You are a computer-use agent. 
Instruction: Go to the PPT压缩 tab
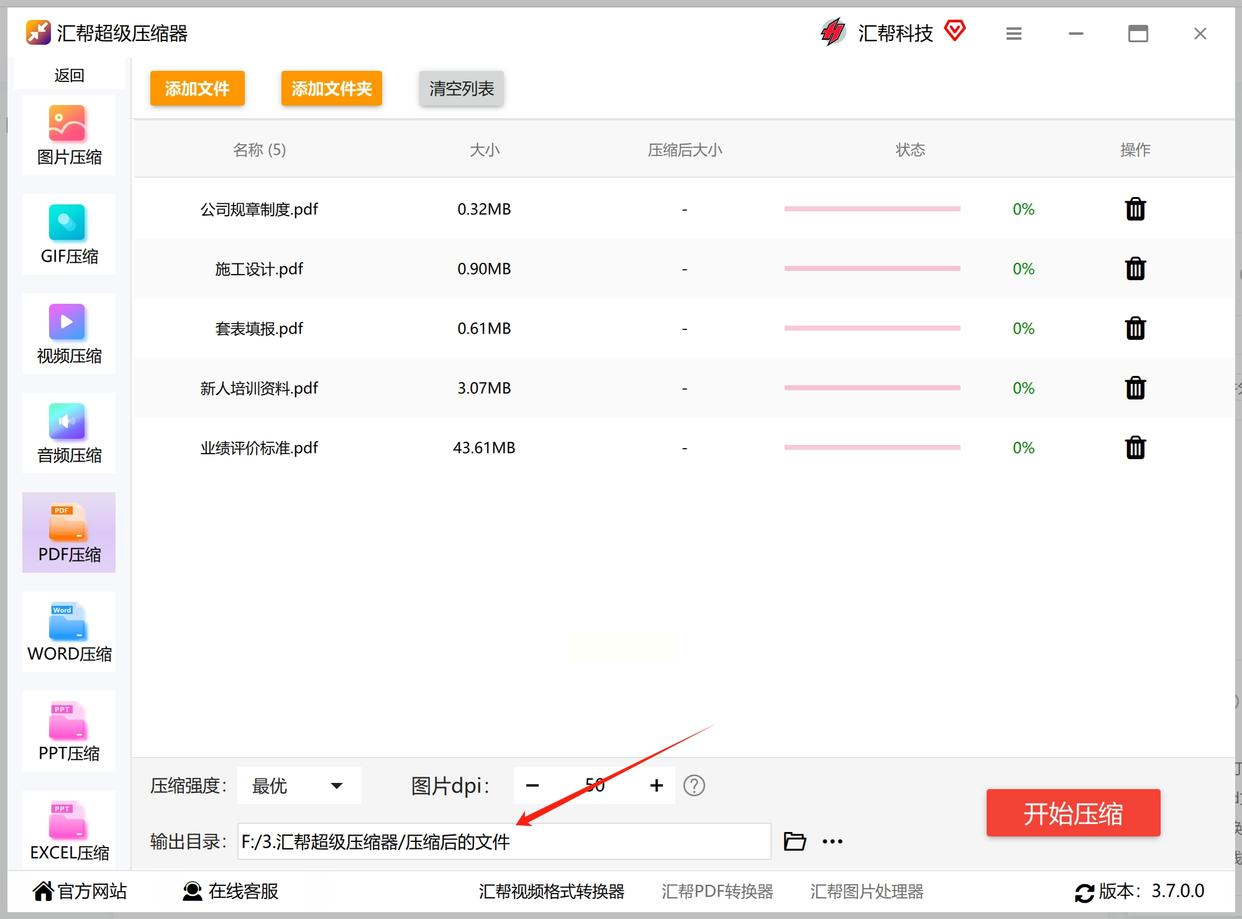(69, 731)
